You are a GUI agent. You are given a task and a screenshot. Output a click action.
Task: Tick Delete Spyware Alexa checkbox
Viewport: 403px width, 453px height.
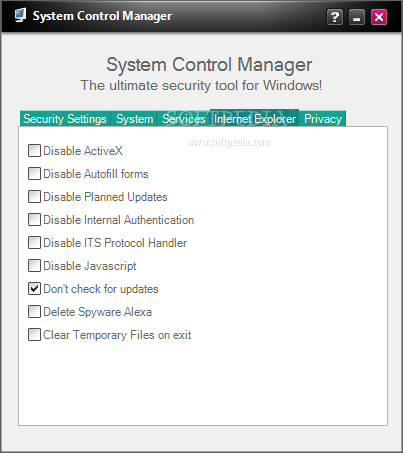tap(34, 312)
